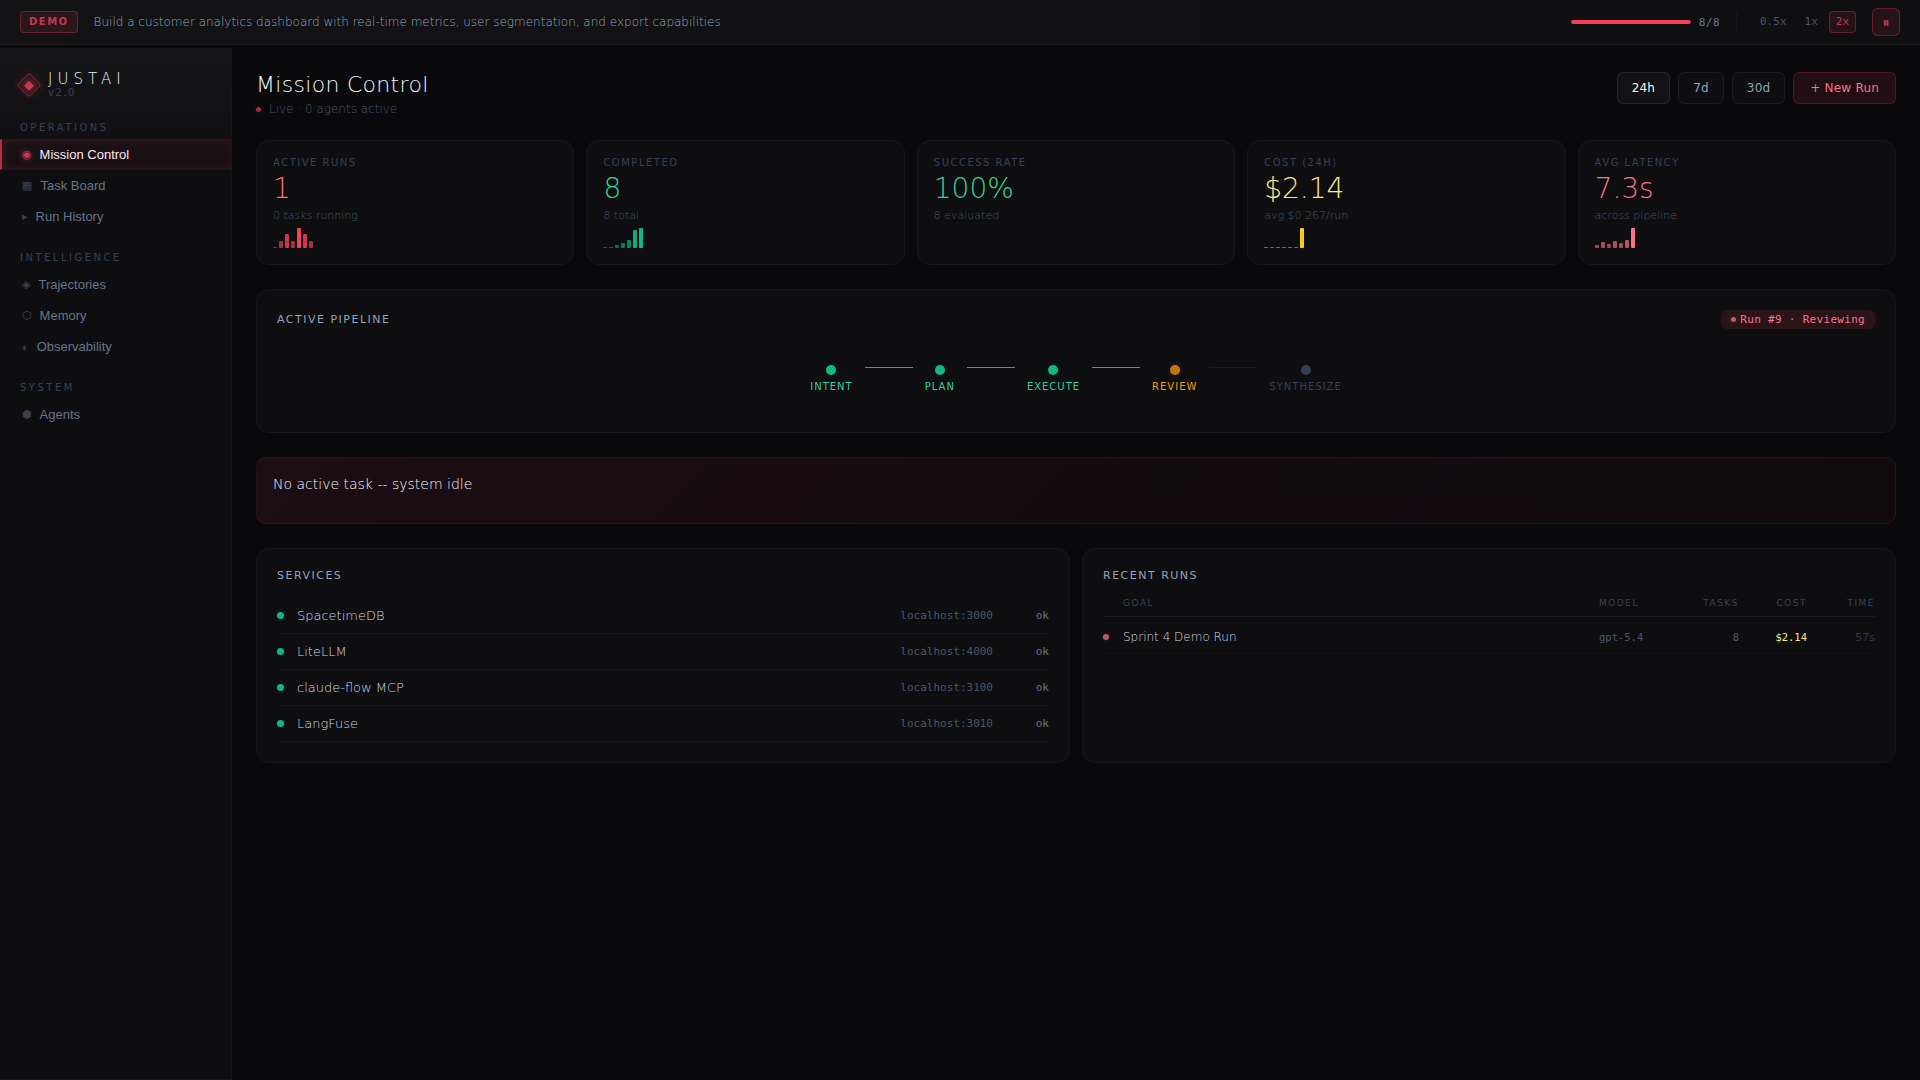This screenshot has width=1920, height=1080.
Task: Click the Active Runs sparkline chart
Action: point(293,238)
